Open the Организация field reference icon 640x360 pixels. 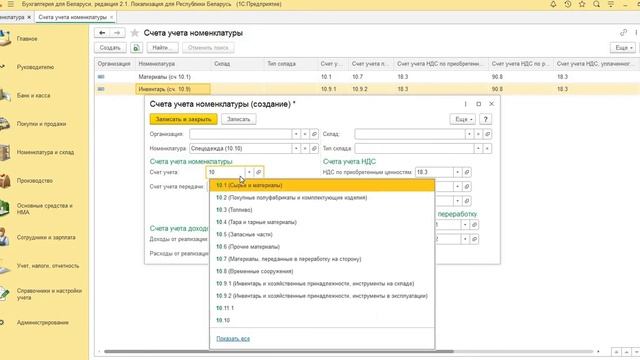[x=314, y=134]
